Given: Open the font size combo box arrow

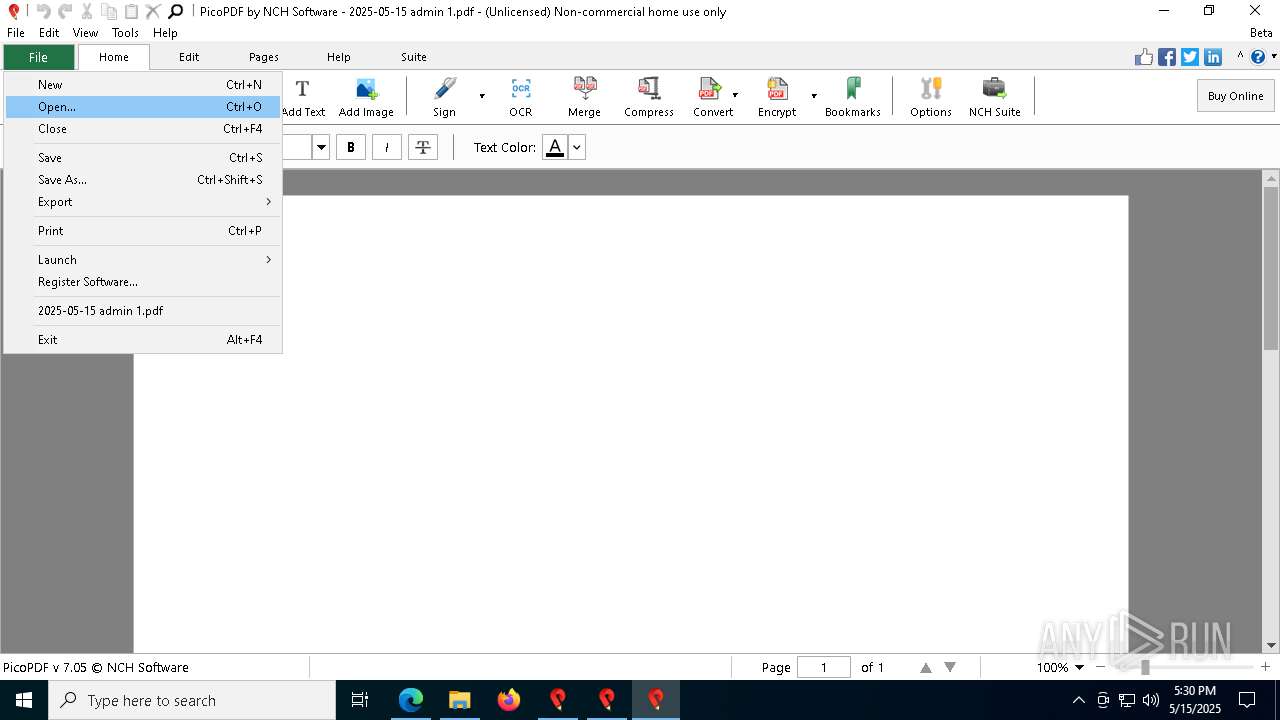Looking at the screenshot, I should coord(321,148).
